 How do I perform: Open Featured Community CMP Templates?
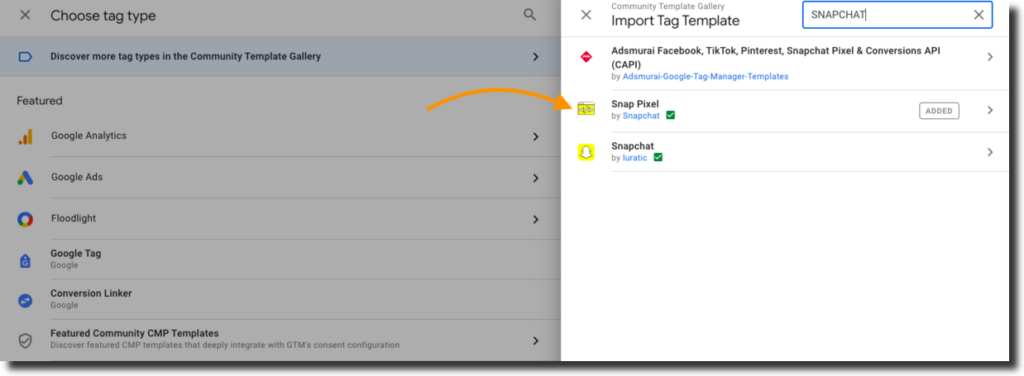coord(280,339)
